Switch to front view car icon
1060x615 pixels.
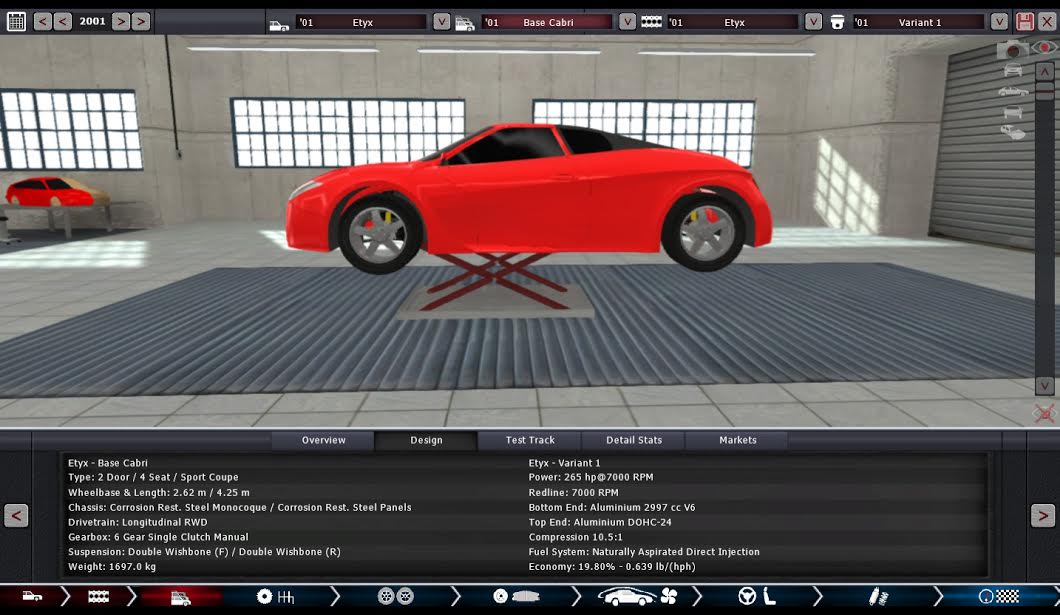[x=1013, y=70]
